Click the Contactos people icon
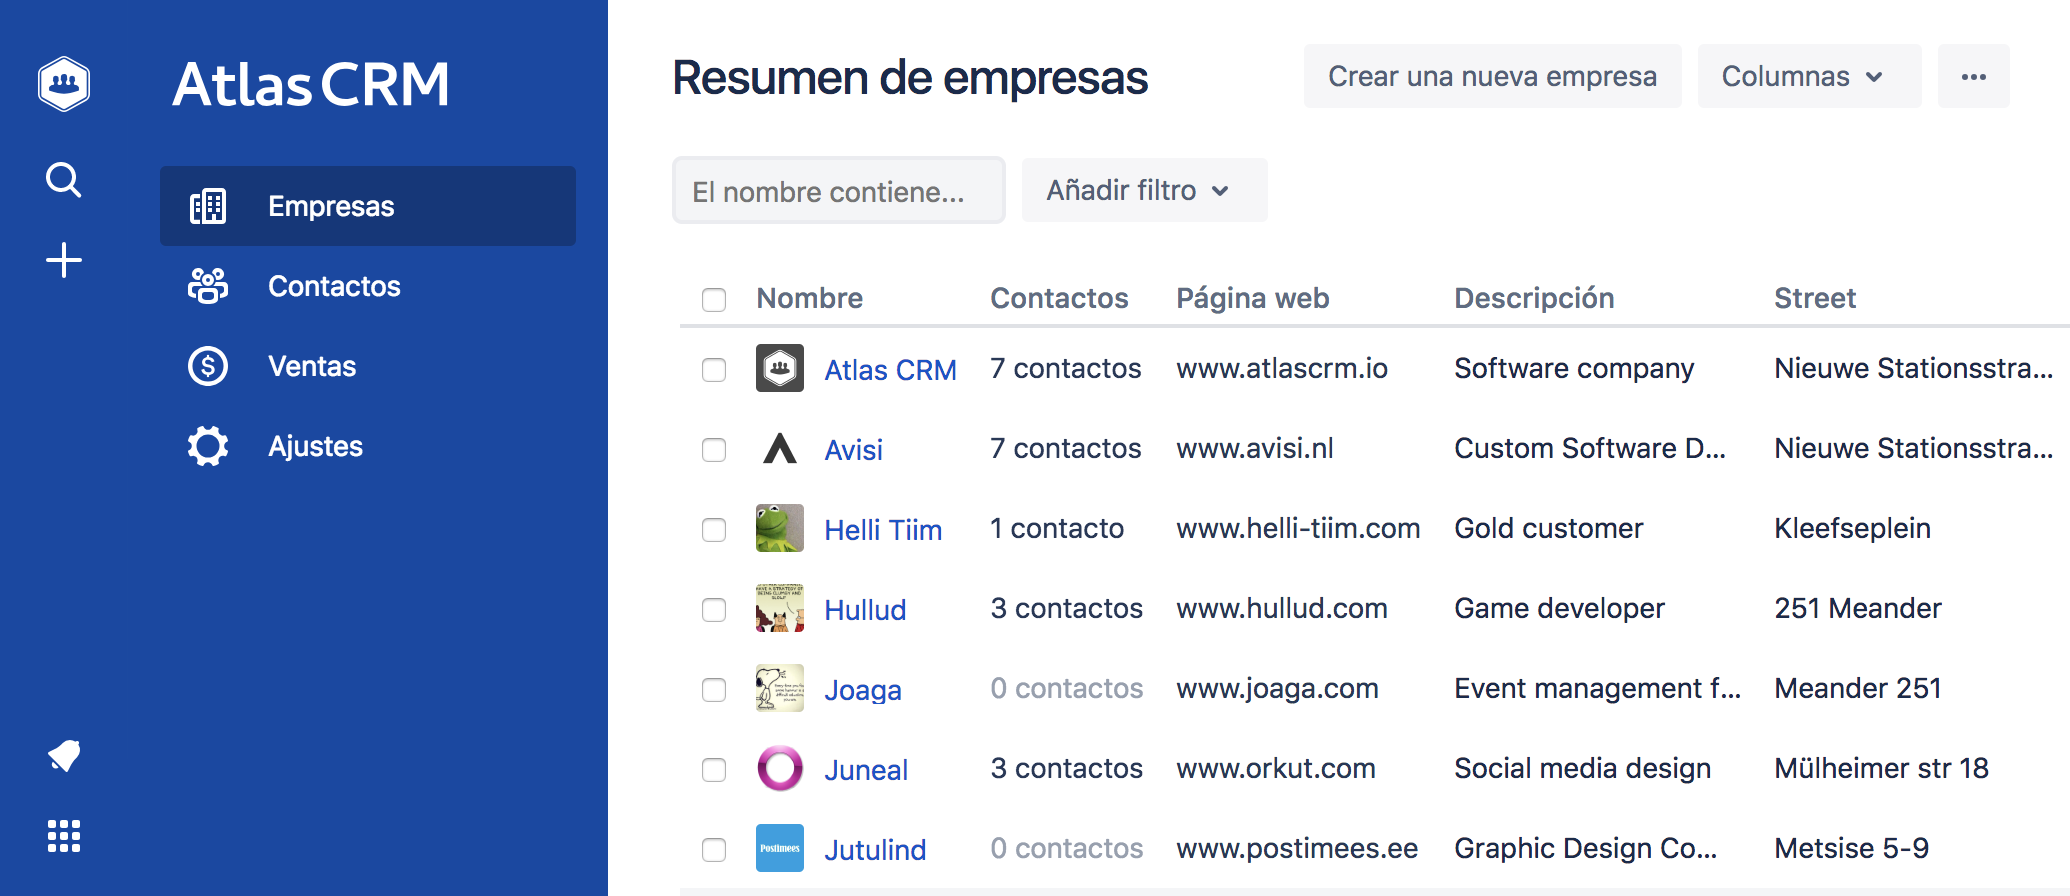This screenshot has width=2070, height=896. point(208,286)
